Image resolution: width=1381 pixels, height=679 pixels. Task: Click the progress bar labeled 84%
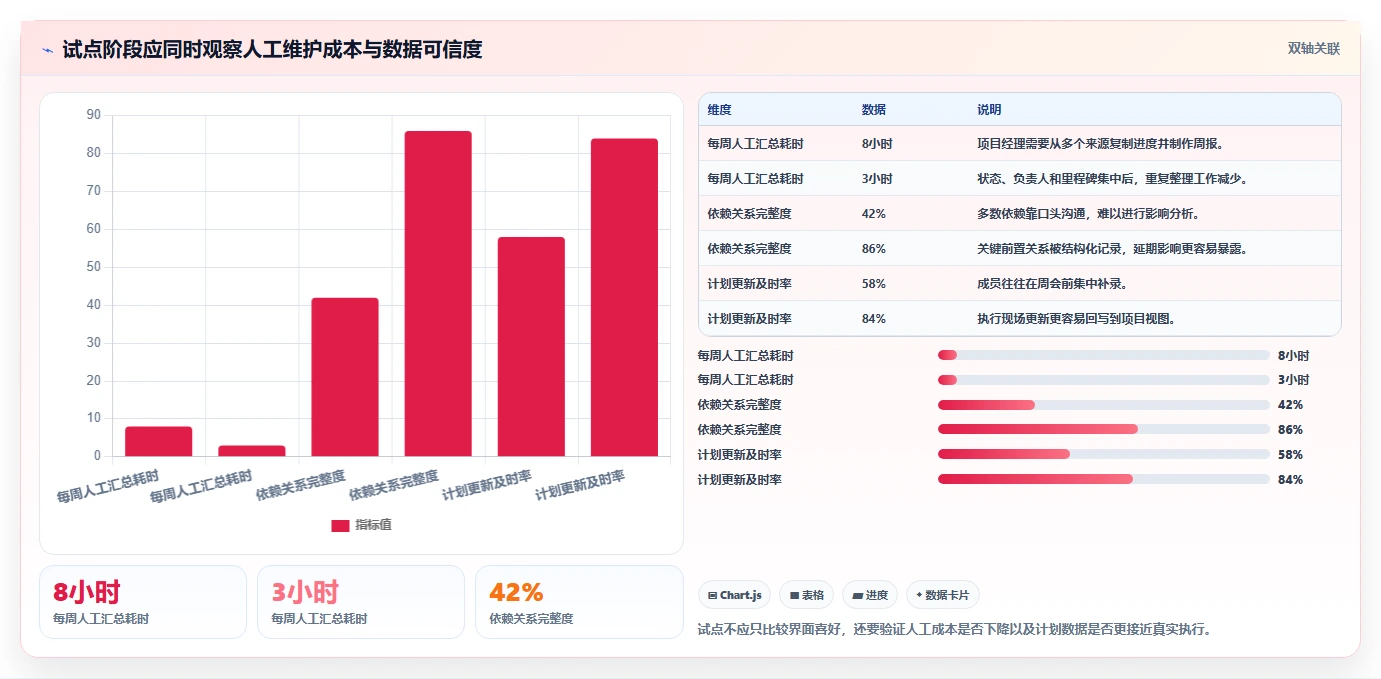pos(1103,480)
